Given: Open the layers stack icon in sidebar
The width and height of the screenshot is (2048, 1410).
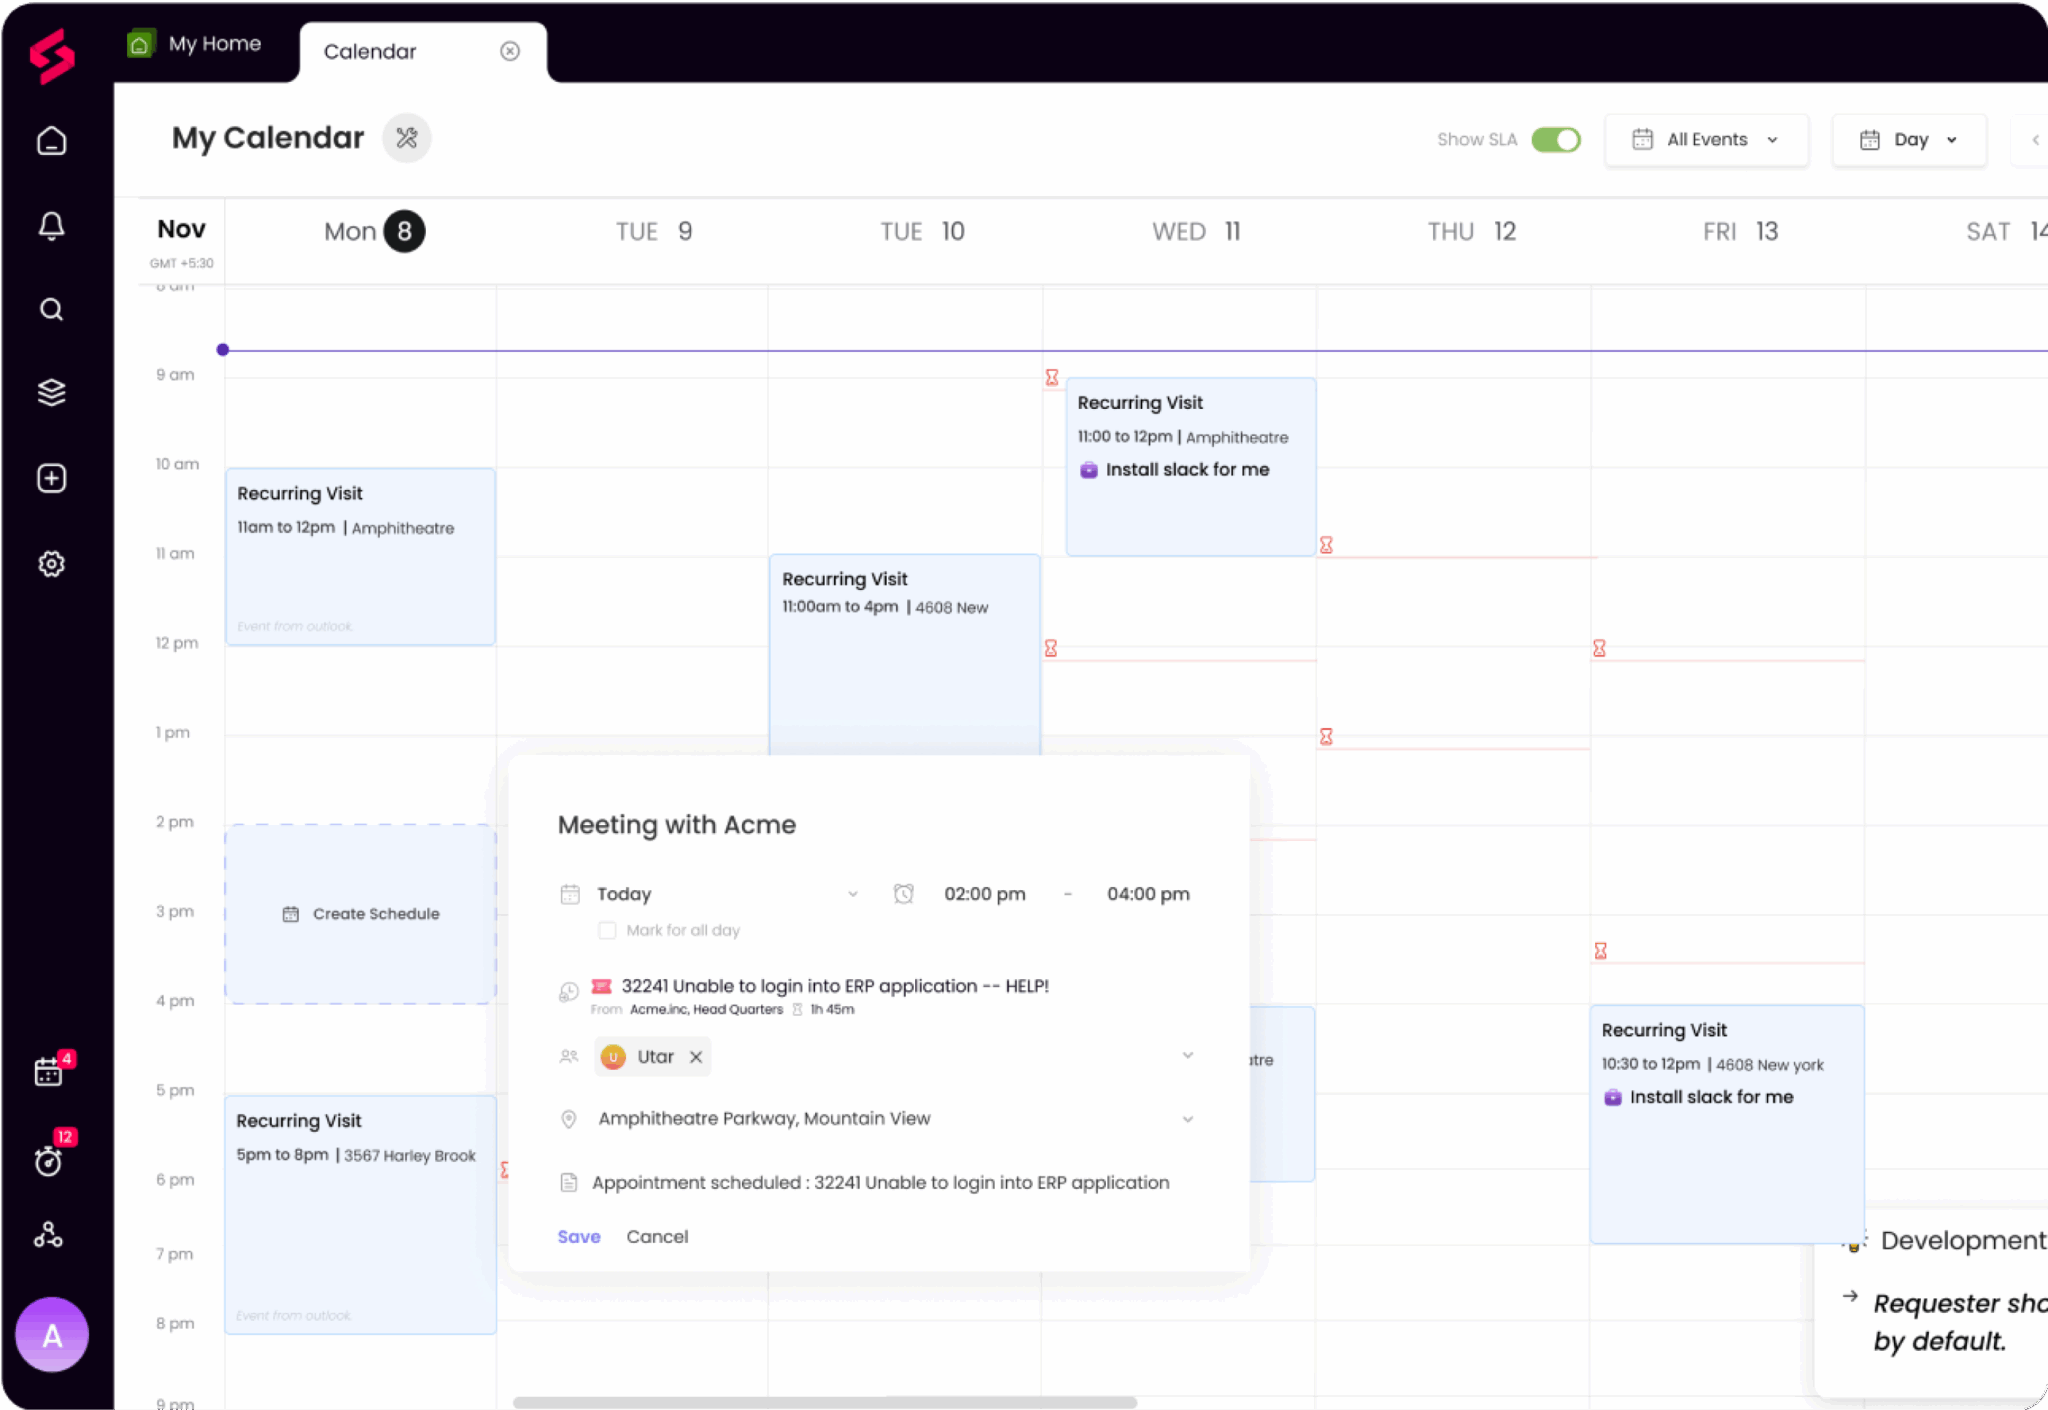Looking at the screenshot, I should [52, 393].
